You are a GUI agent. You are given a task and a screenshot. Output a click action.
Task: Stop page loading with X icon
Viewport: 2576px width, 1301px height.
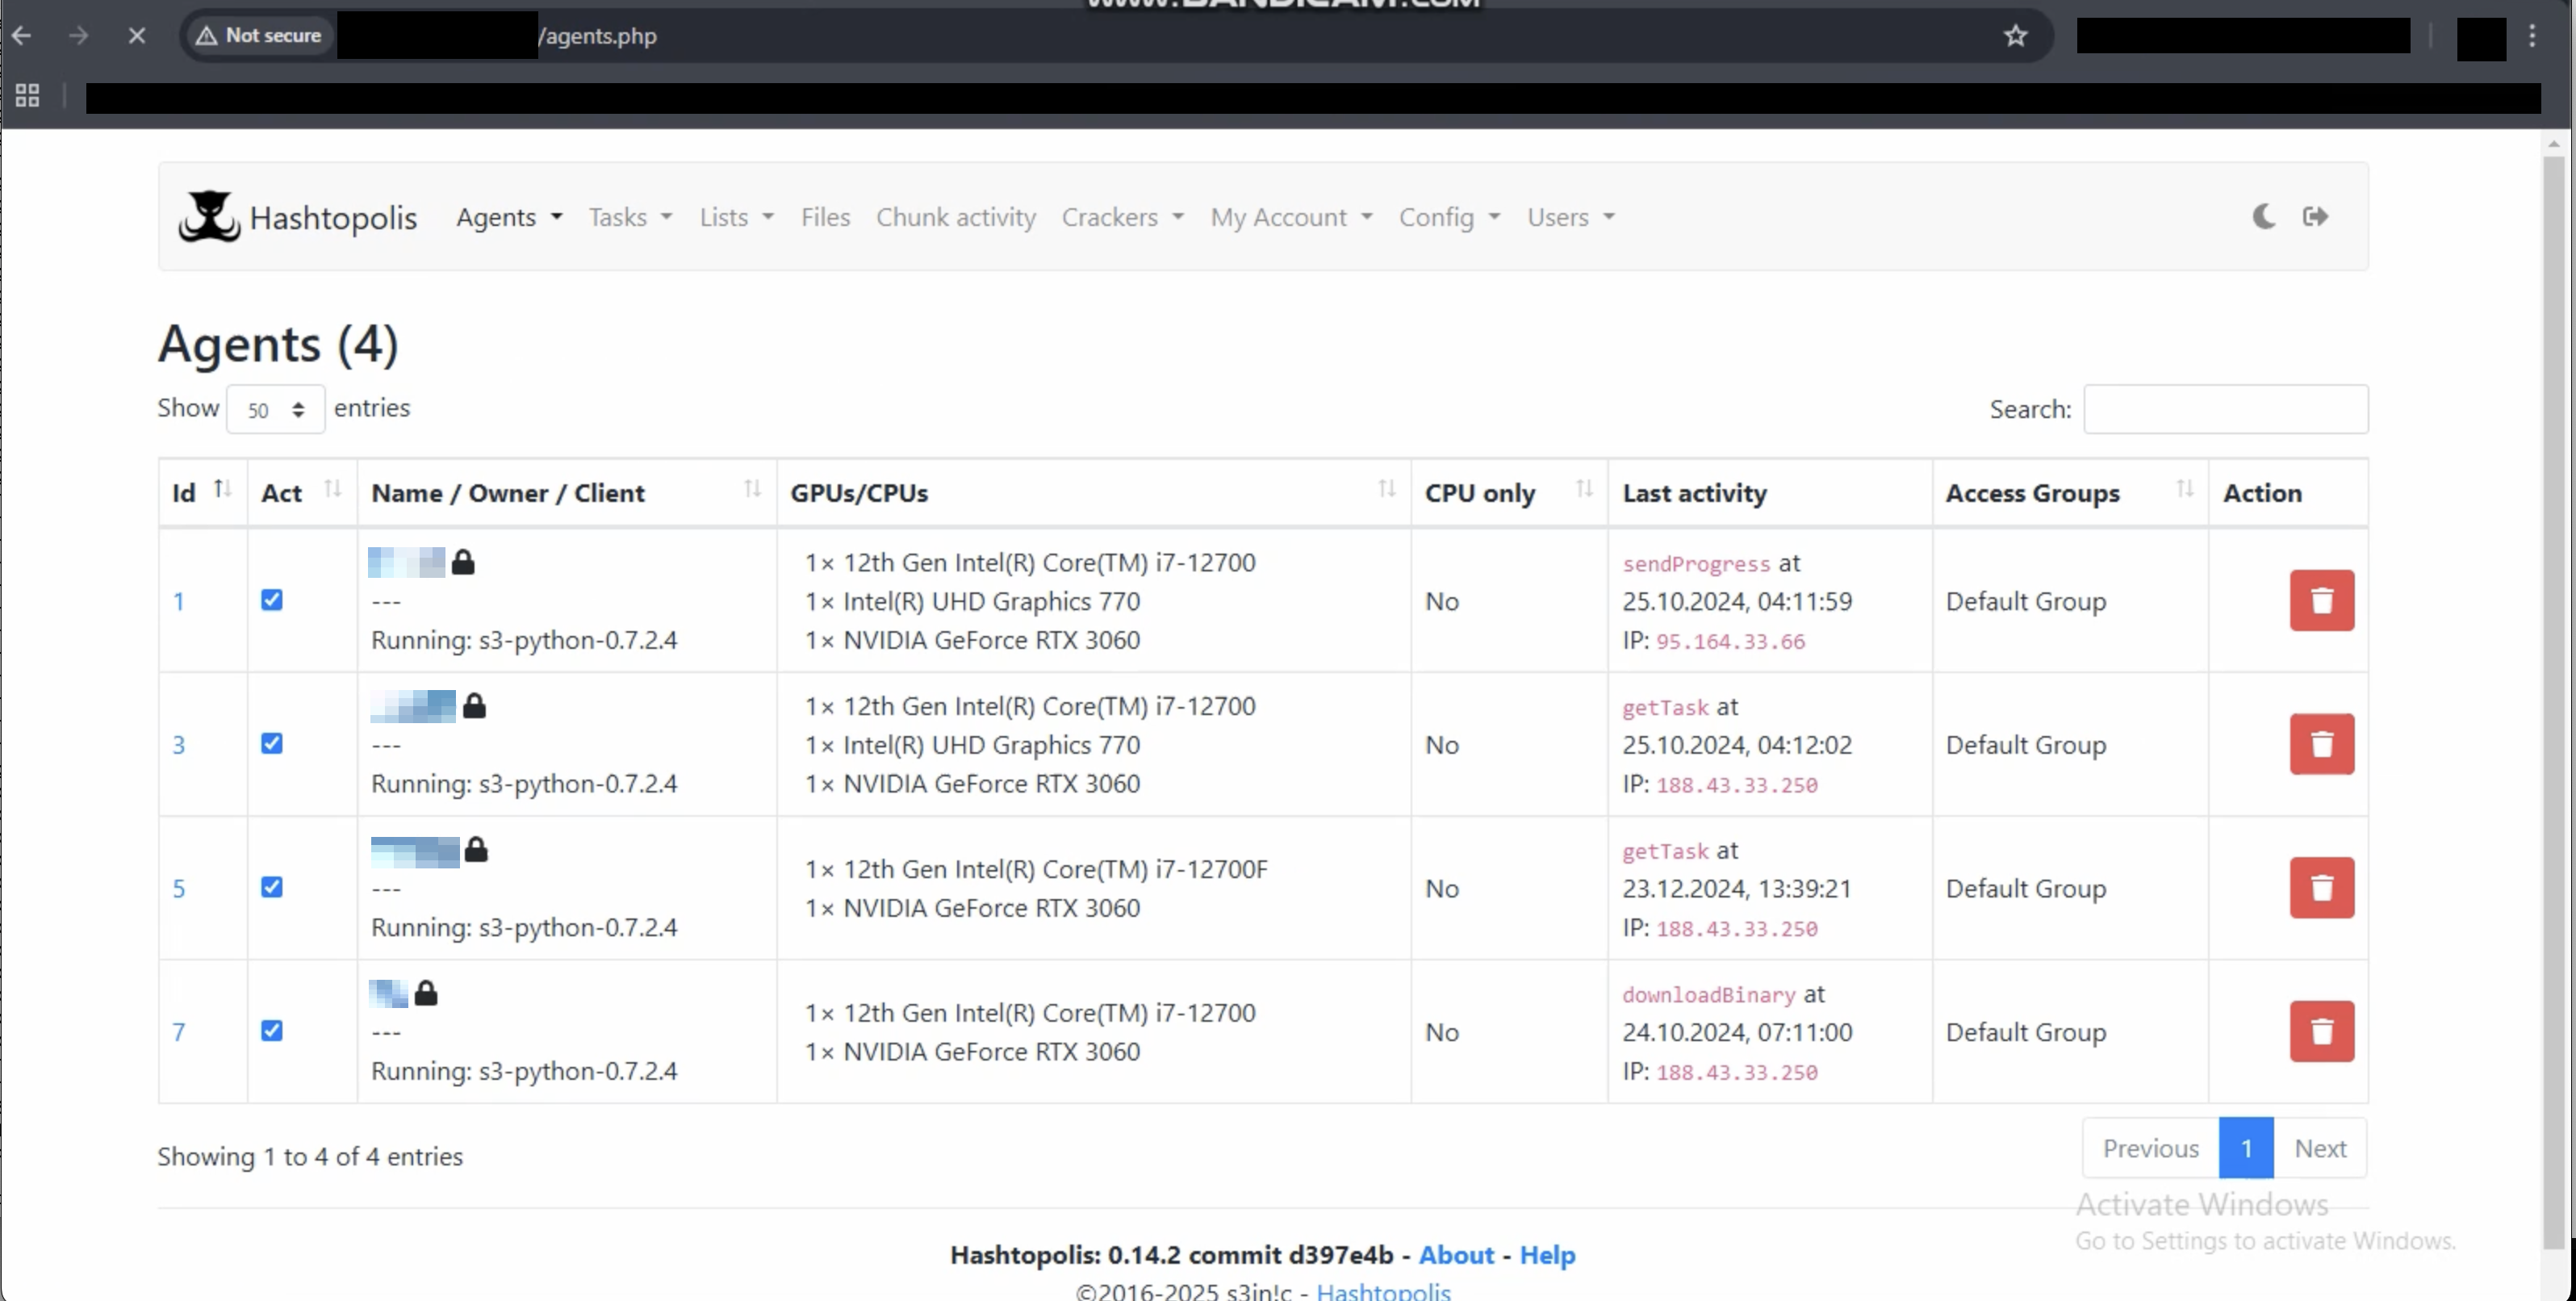(137, 36)
